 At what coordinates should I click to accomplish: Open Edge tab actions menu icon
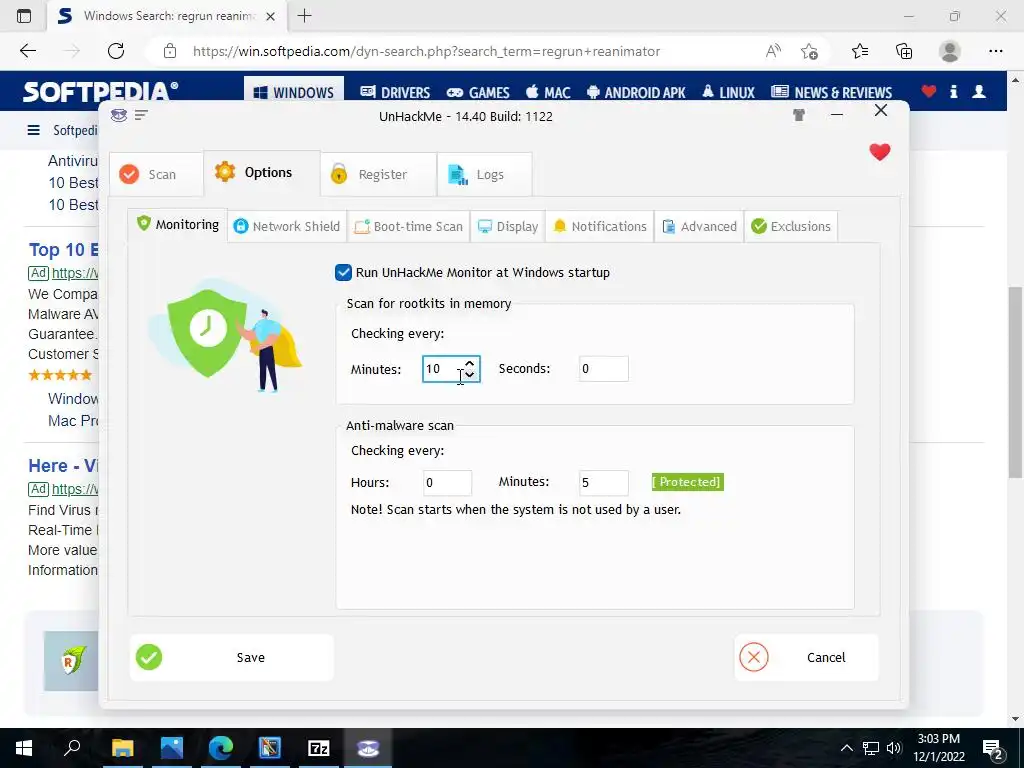pyautogui.click(x=24, y=16)
